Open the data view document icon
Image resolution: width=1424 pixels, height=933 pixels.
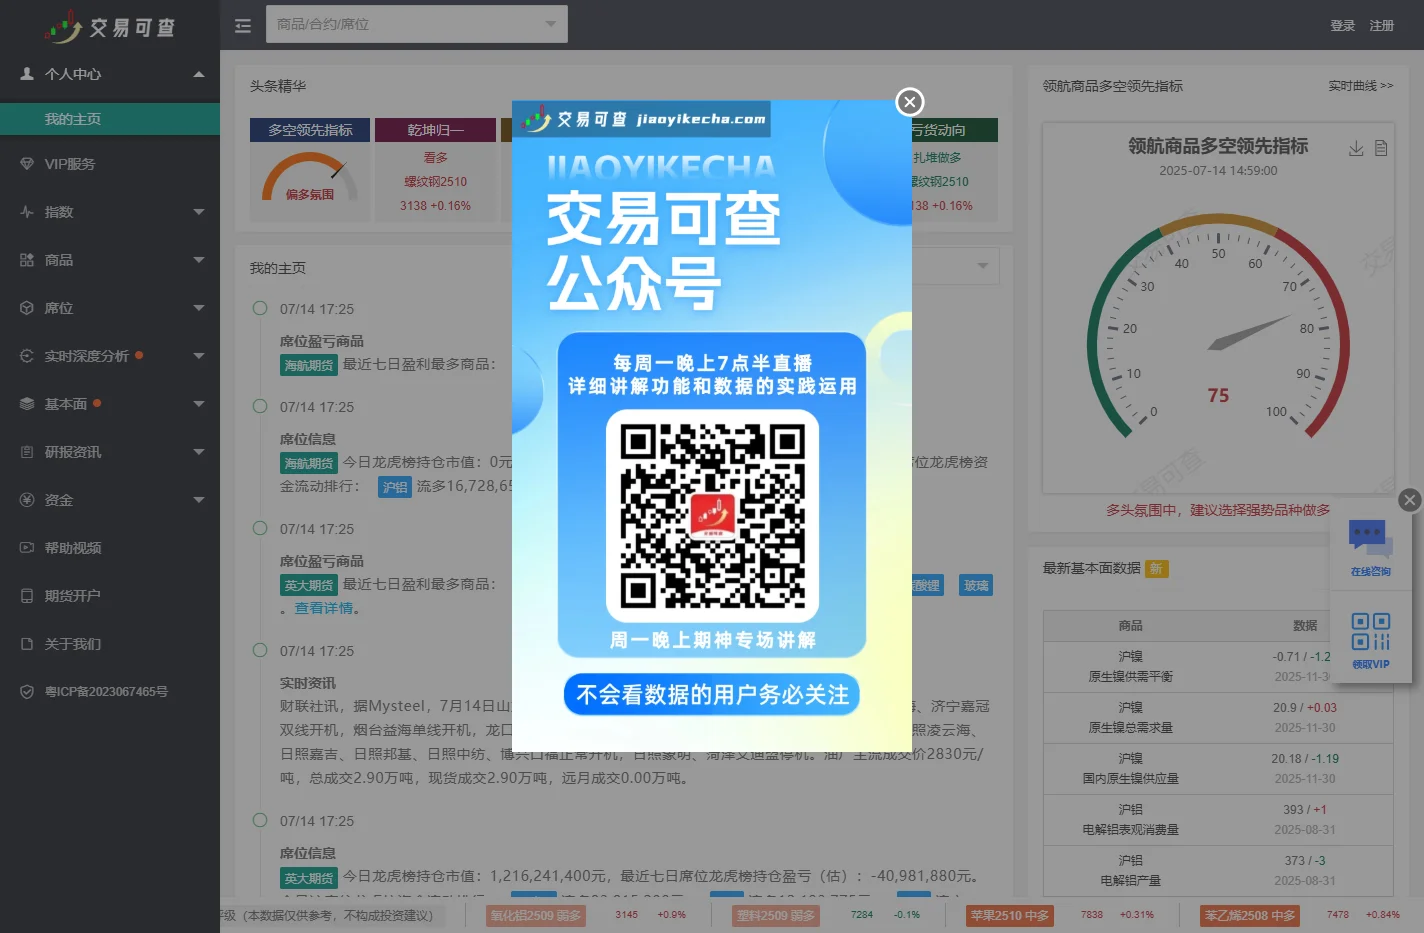pos(1381,148)
